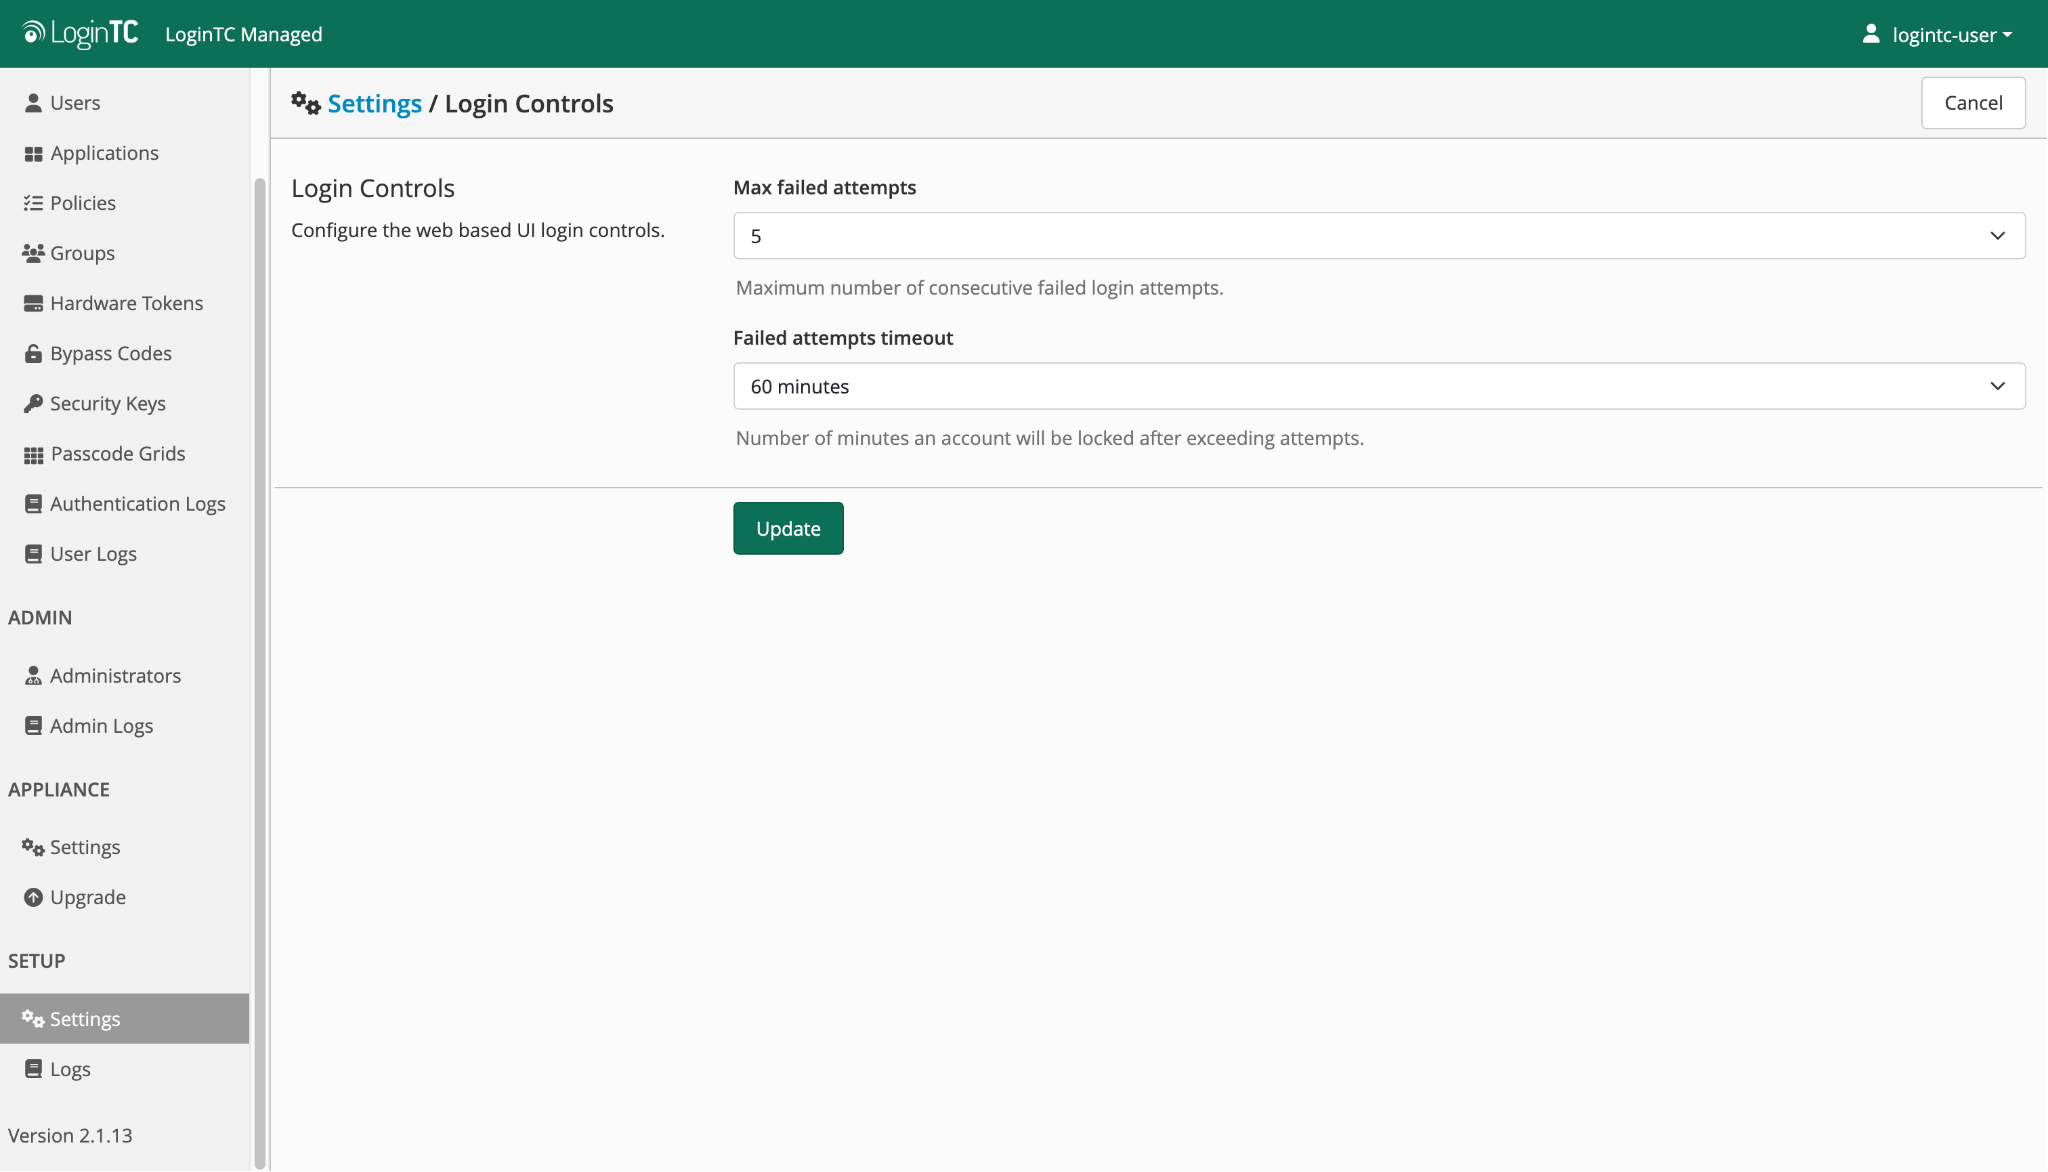Click the Admin Logs book icon
The width and height of the screenshot is (2048, 1172).
(x=33, y=726)
